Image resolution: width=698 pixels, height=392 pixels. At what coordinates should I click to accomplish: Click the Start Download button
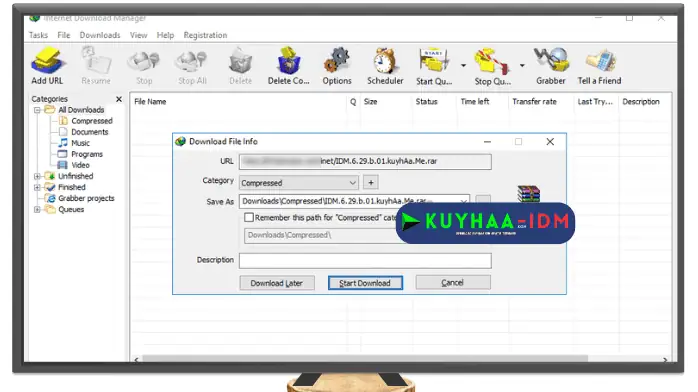click(x=365, y=283)
